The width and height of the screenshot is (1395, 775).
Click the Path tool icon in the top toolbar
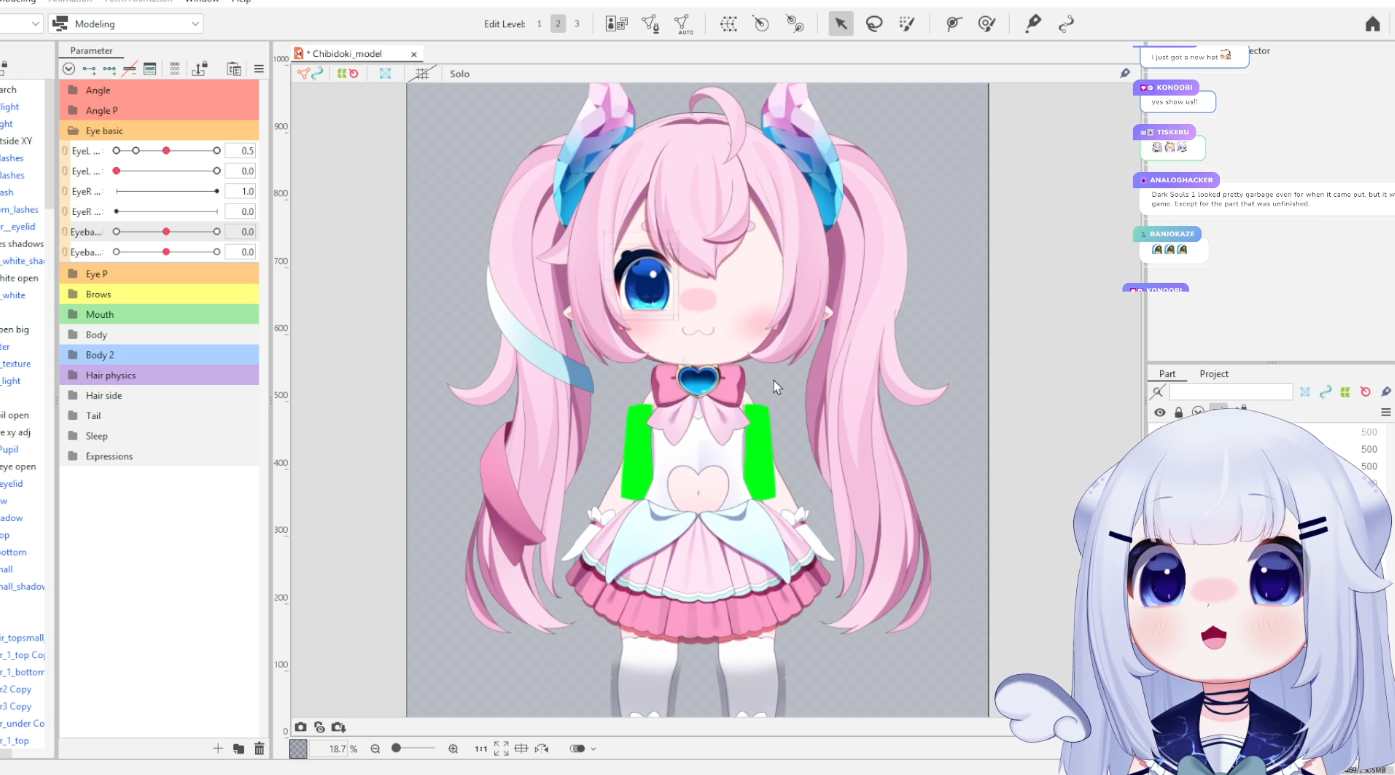1066,24
